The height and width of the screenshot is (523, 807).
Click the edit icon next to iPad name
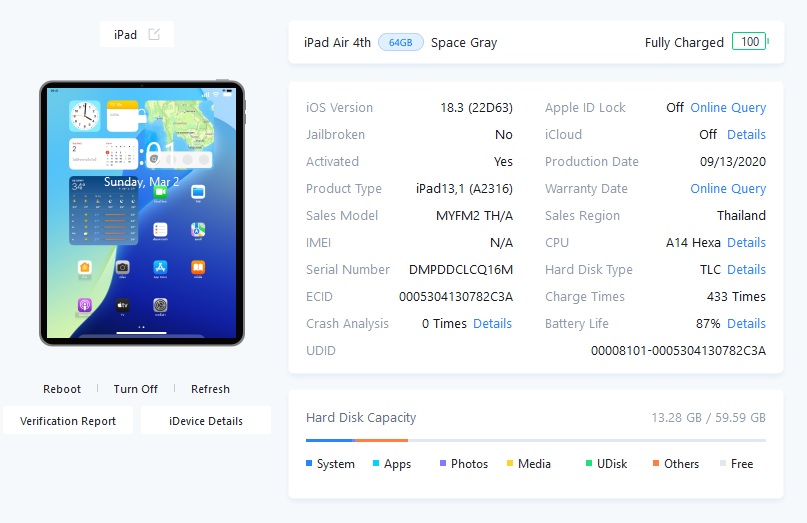154,34
